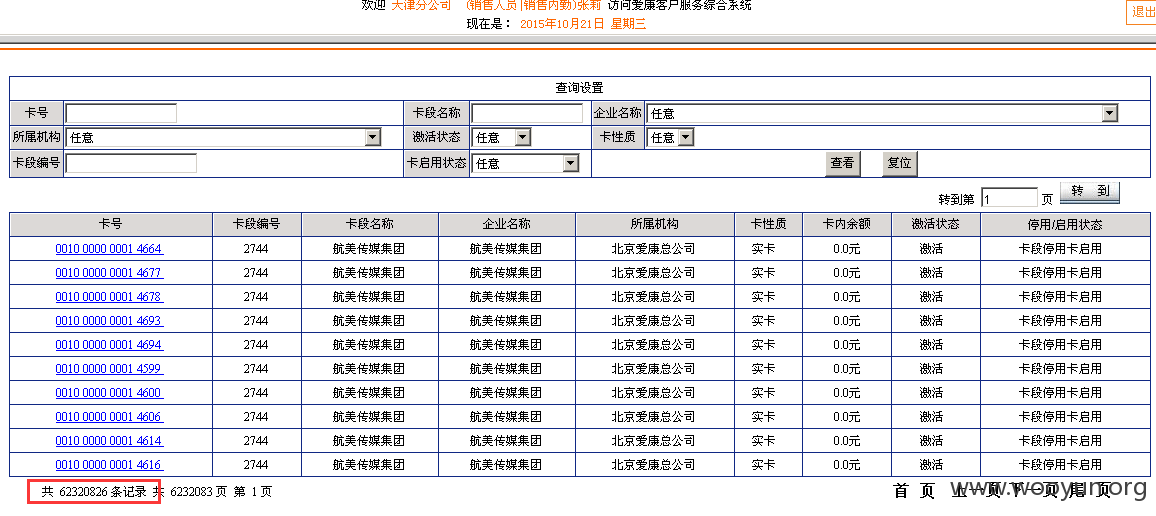The width and height of the screenshot is (1156, 516).
Task: Click 北京爱康总公司 in row 4677
Action: coord(653,273)
